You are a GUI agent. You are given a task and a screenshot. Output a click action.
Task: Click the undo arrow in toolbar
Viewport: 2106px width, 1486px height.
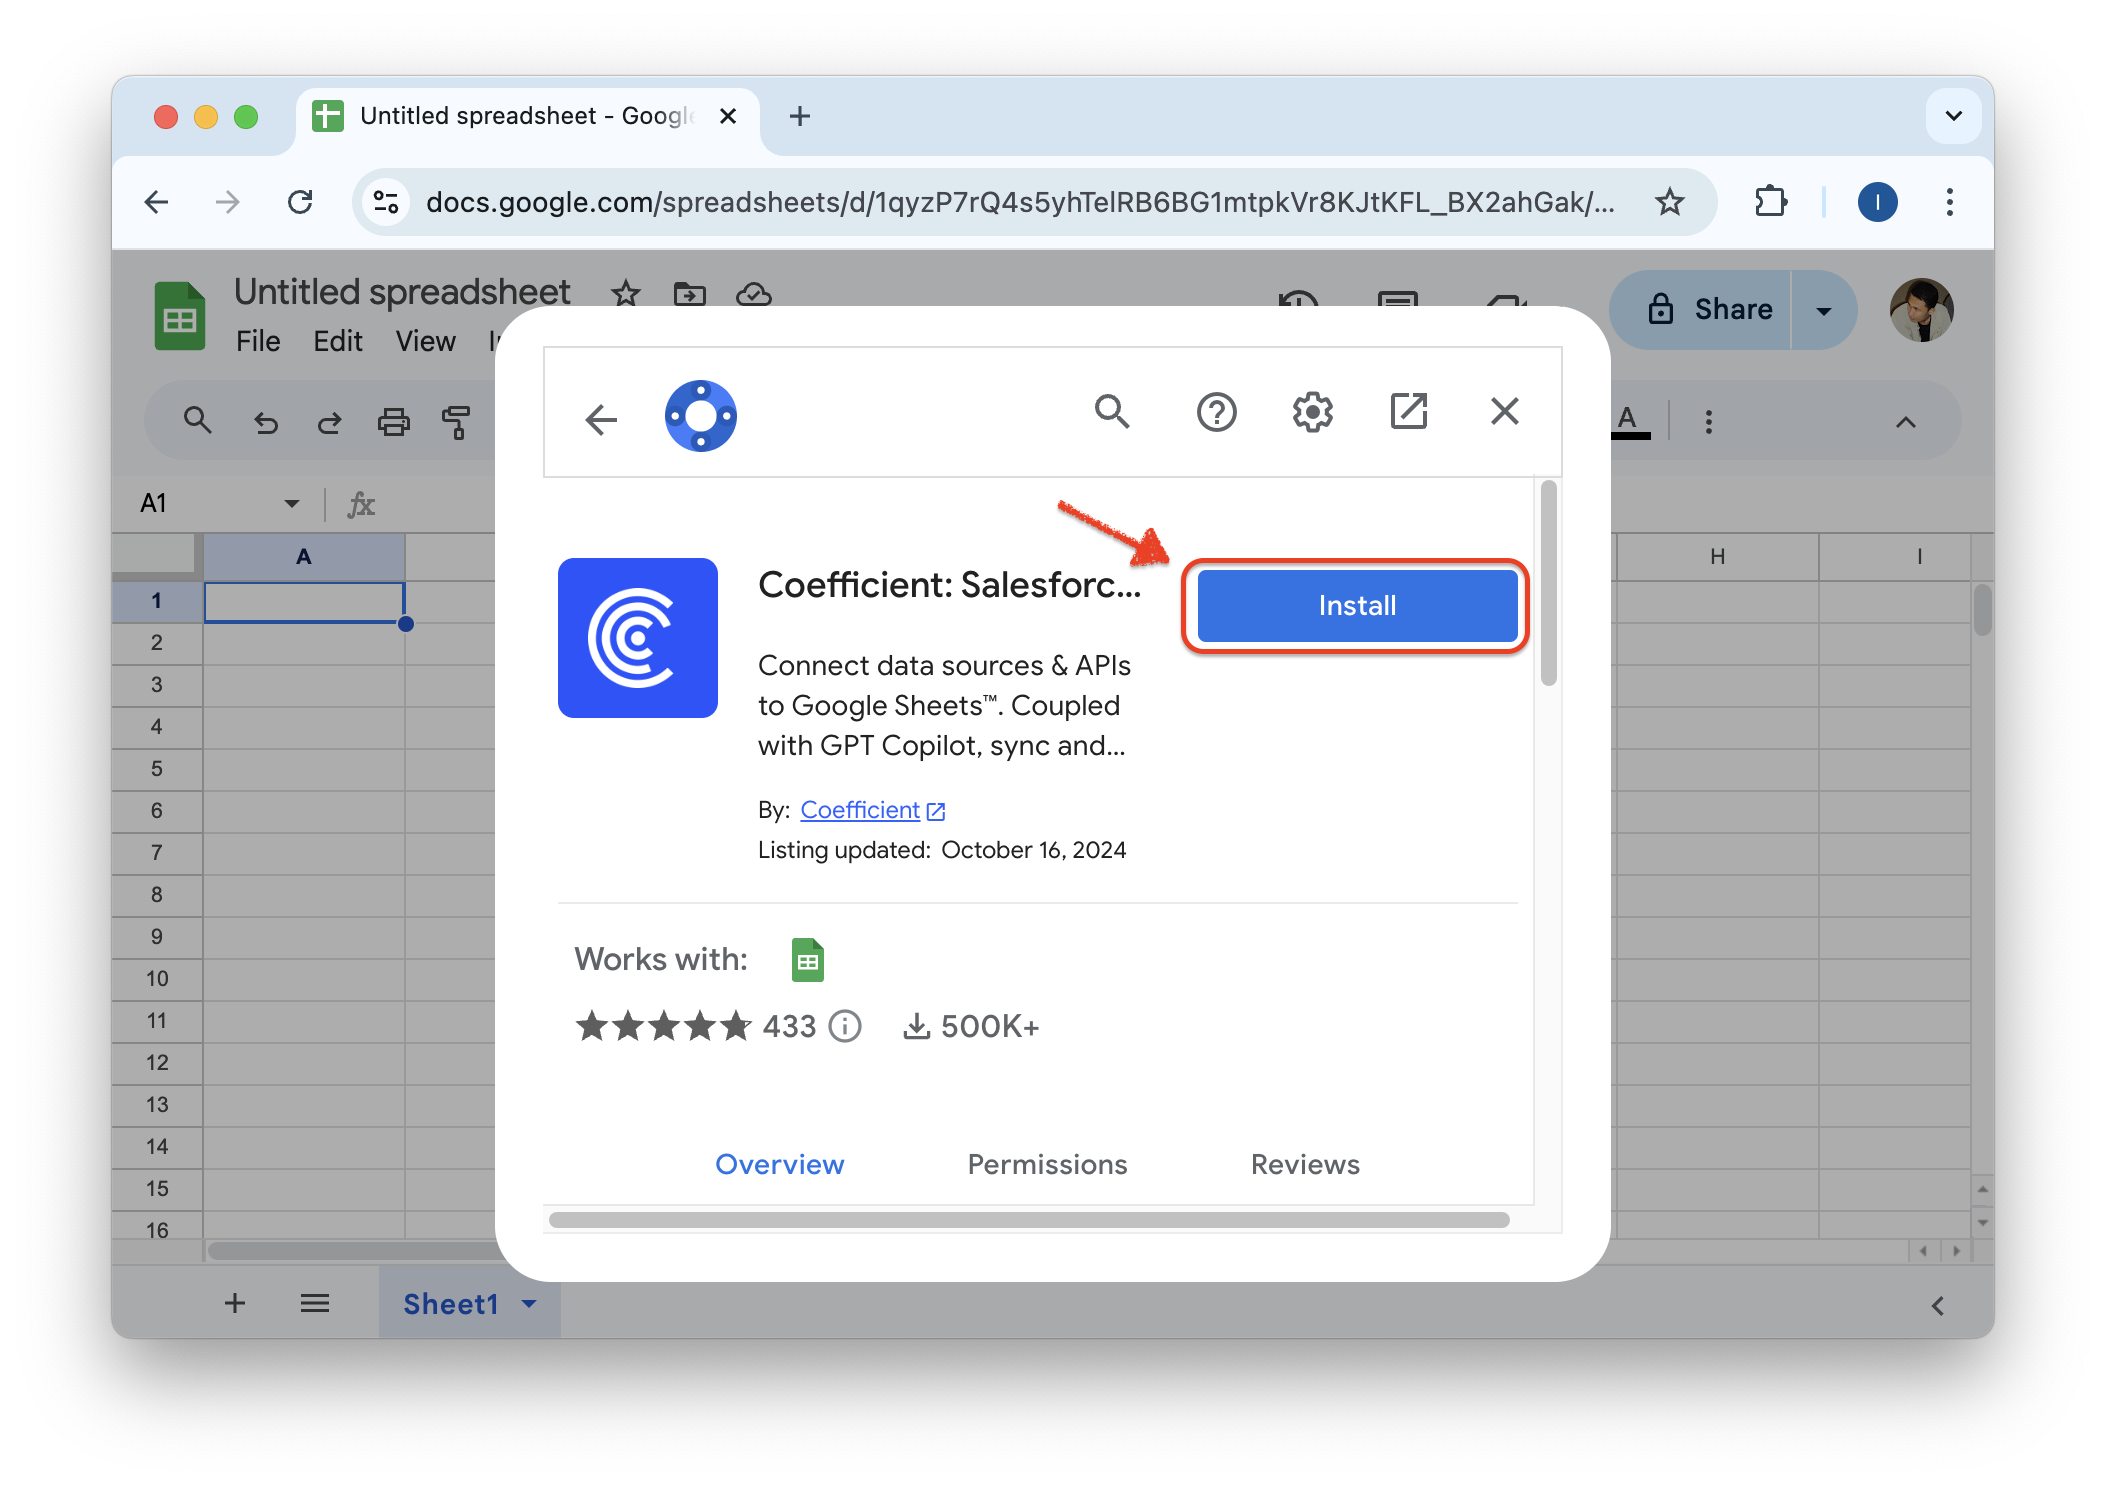(266, 422)
